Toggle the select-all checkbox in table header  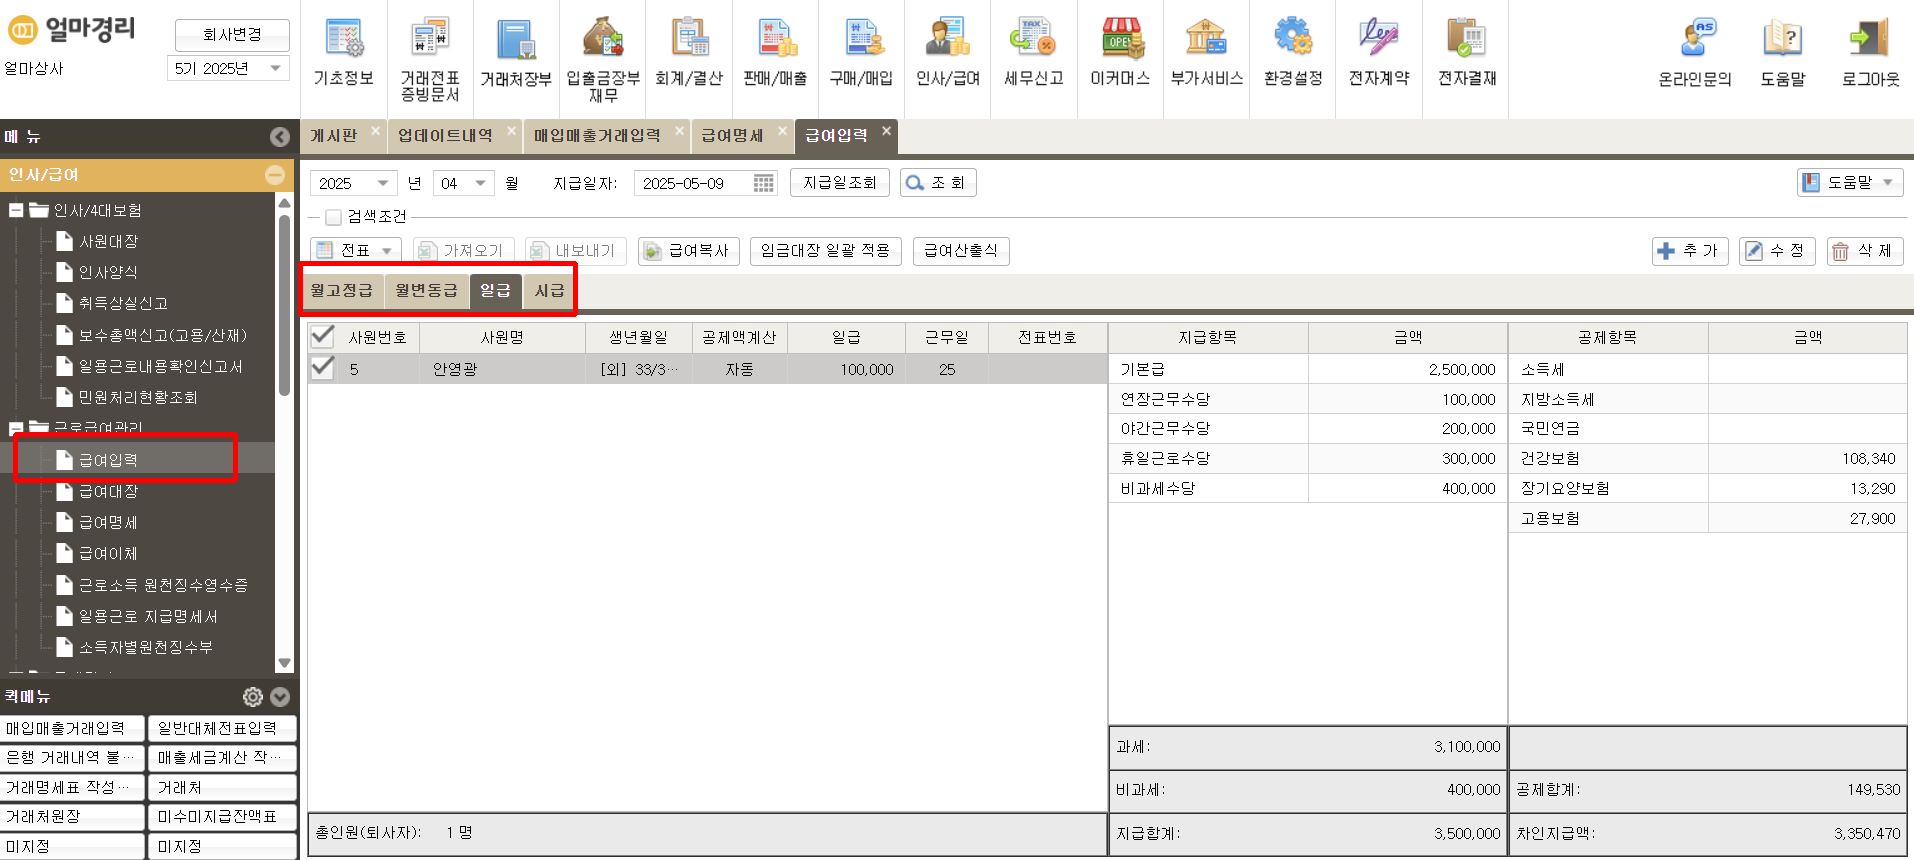tap(322, 336)
